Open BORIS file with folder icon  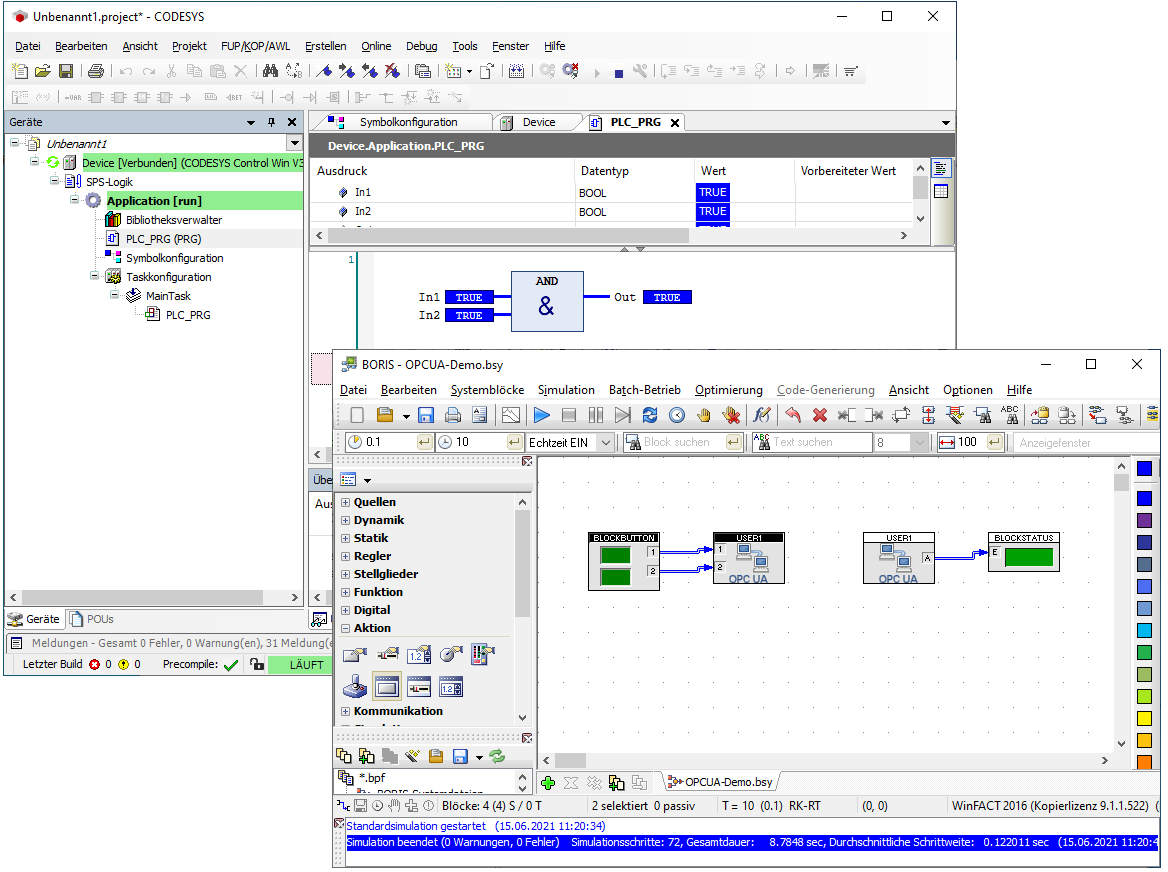tap(385, 415)
